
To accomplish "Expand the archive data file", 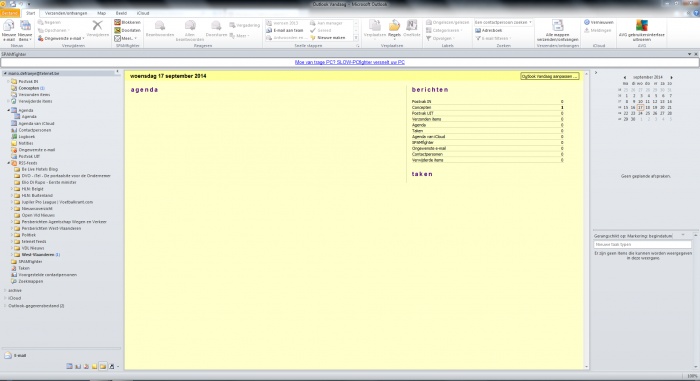I will click(5, 290).
